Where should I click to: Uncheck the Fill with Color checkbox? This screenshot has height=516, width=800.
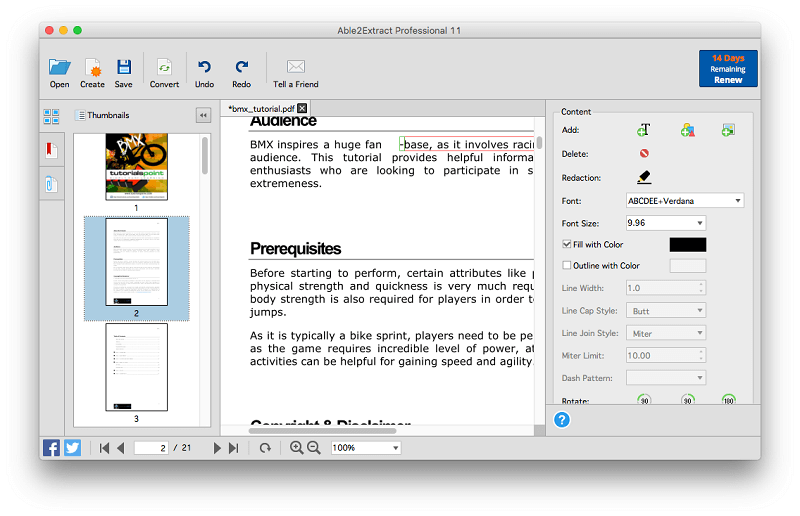[566, 244]
